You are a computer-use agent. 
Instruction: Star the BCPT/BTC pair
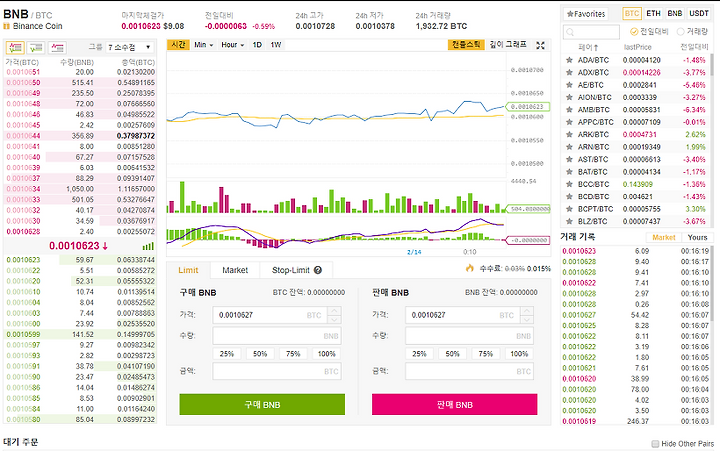coord(569,209)
